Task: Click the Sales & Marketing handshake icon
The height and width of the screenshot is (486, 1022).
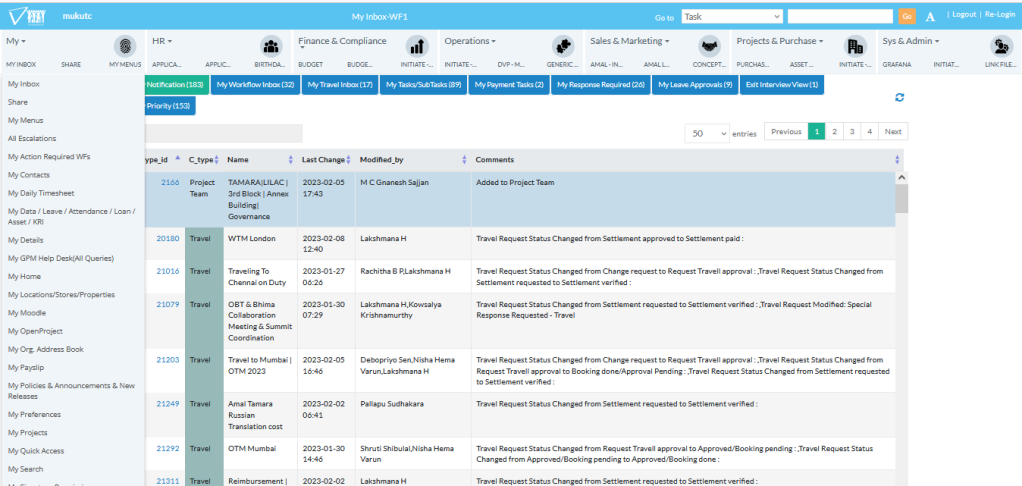Action: [x=709, y=46]
